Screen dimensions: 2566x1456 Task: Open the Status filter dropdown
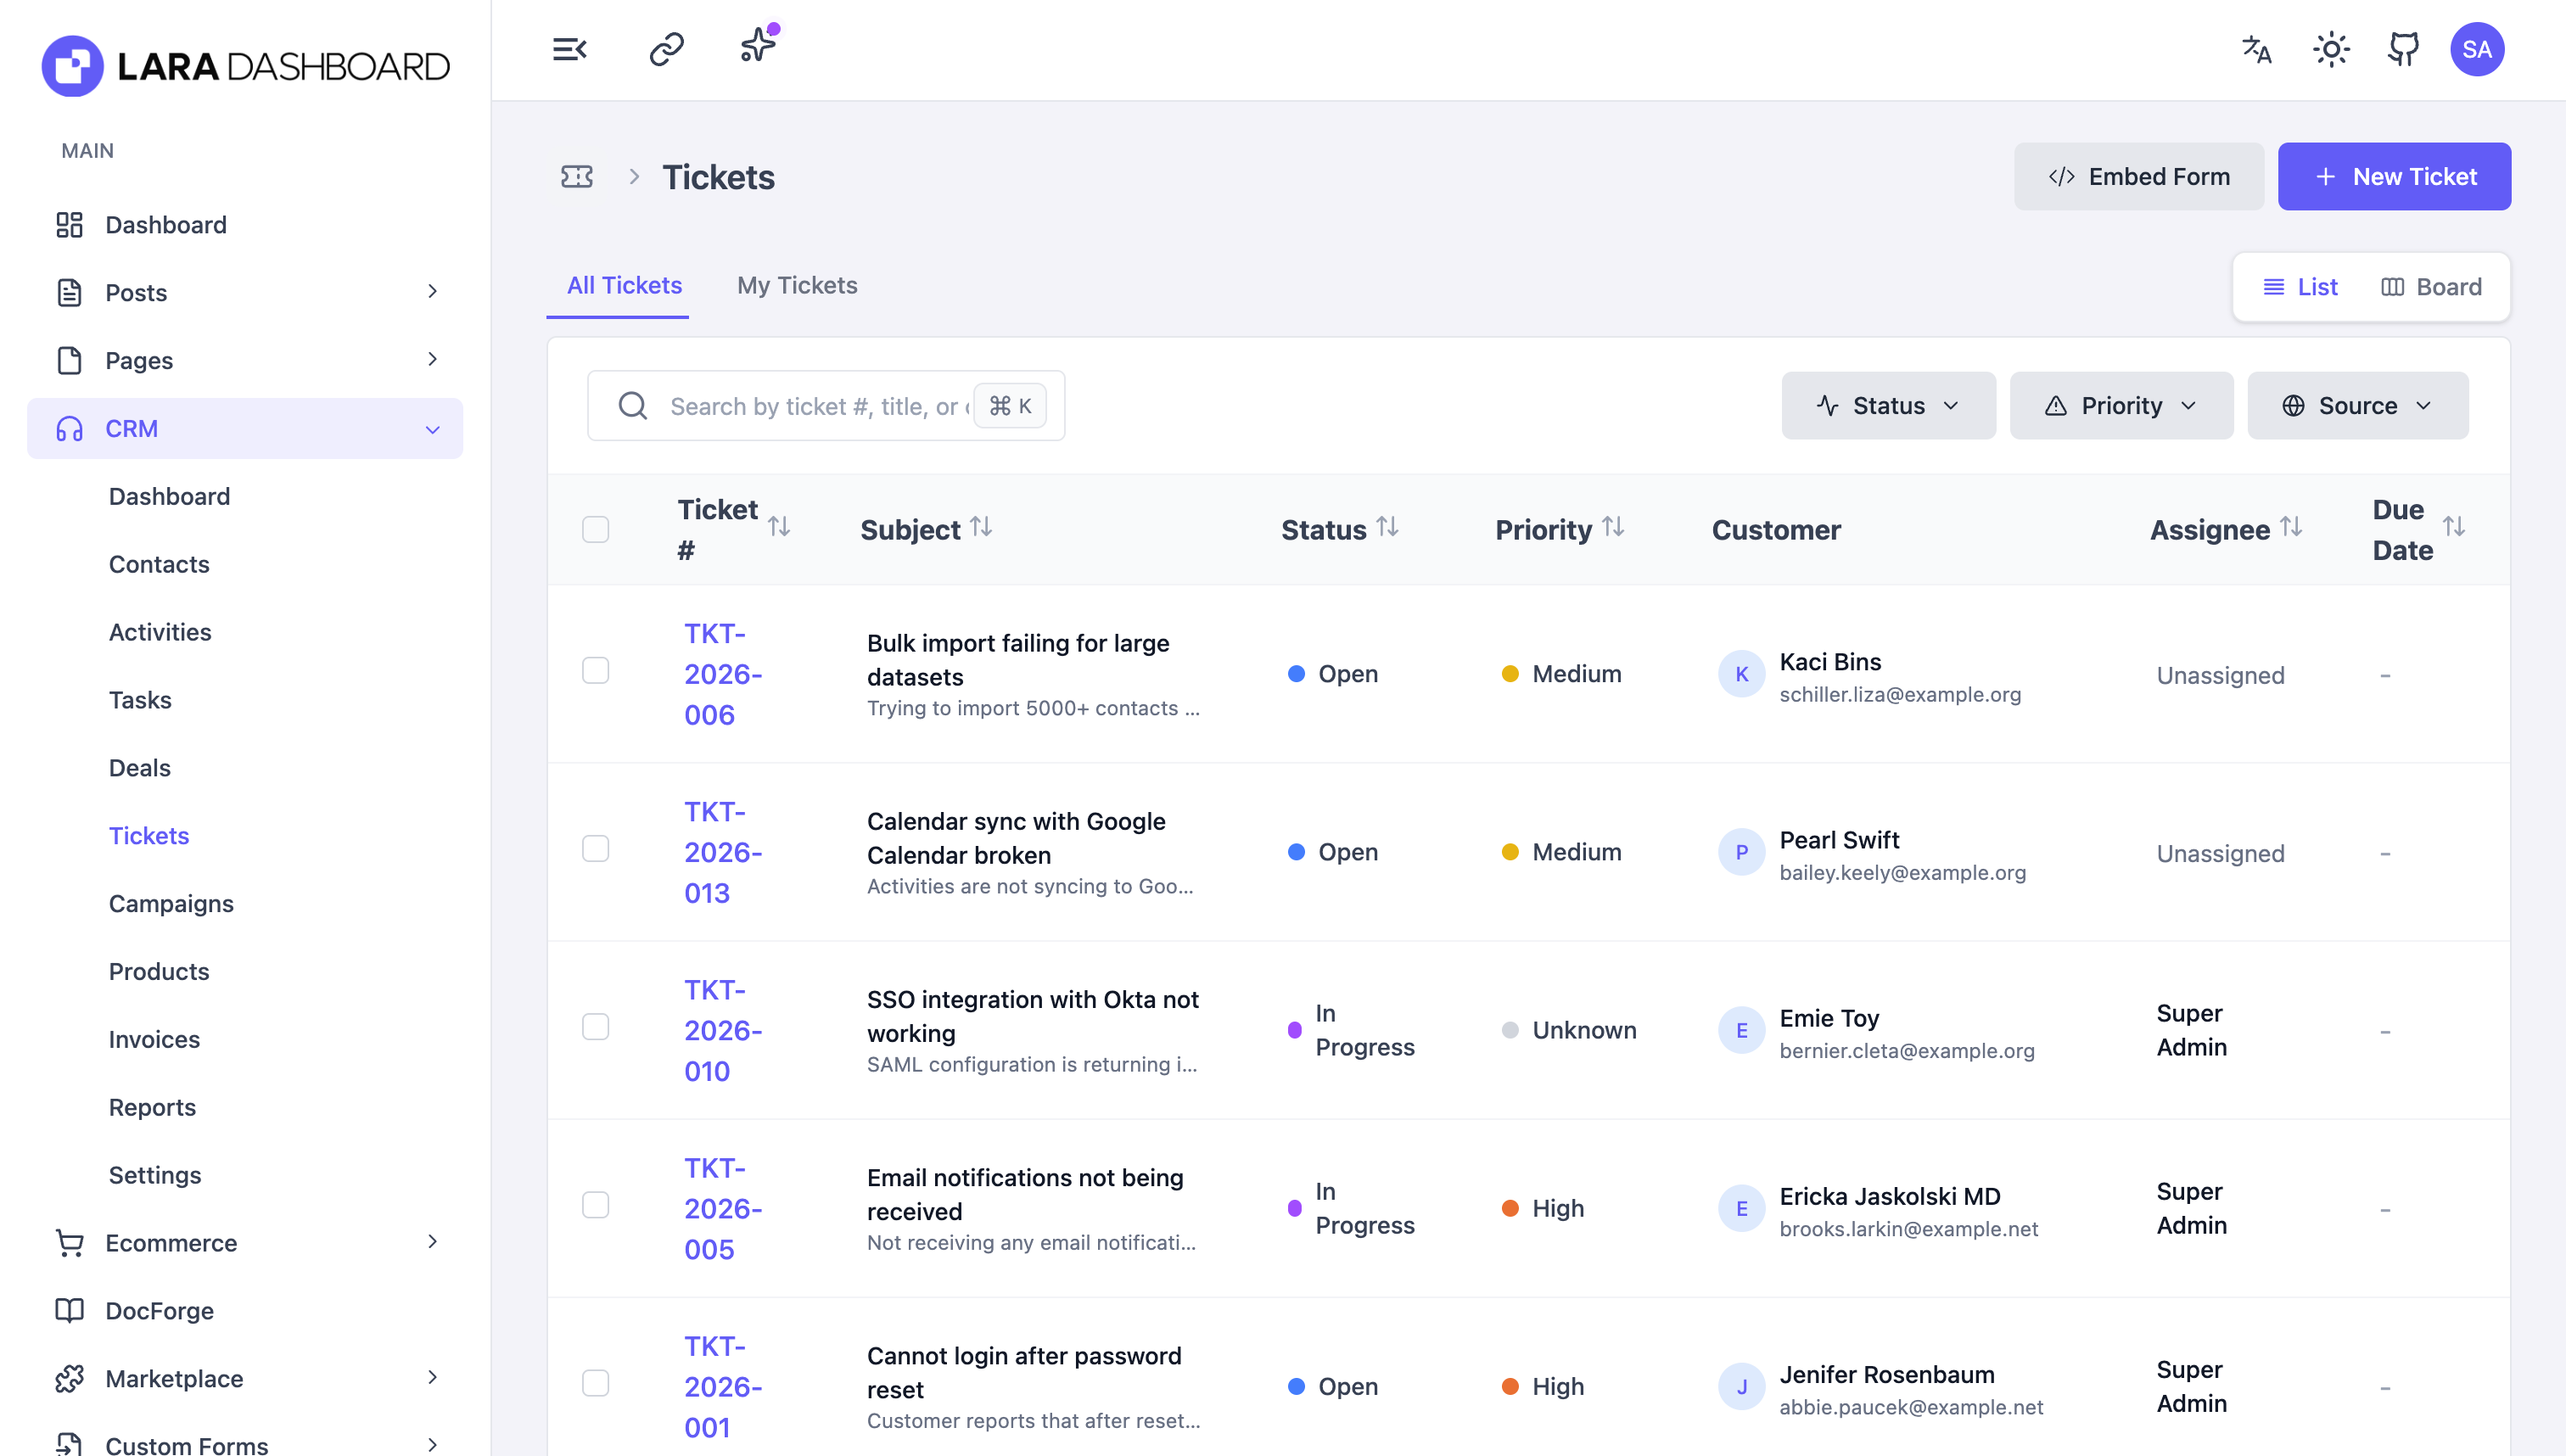(1886, 405)
